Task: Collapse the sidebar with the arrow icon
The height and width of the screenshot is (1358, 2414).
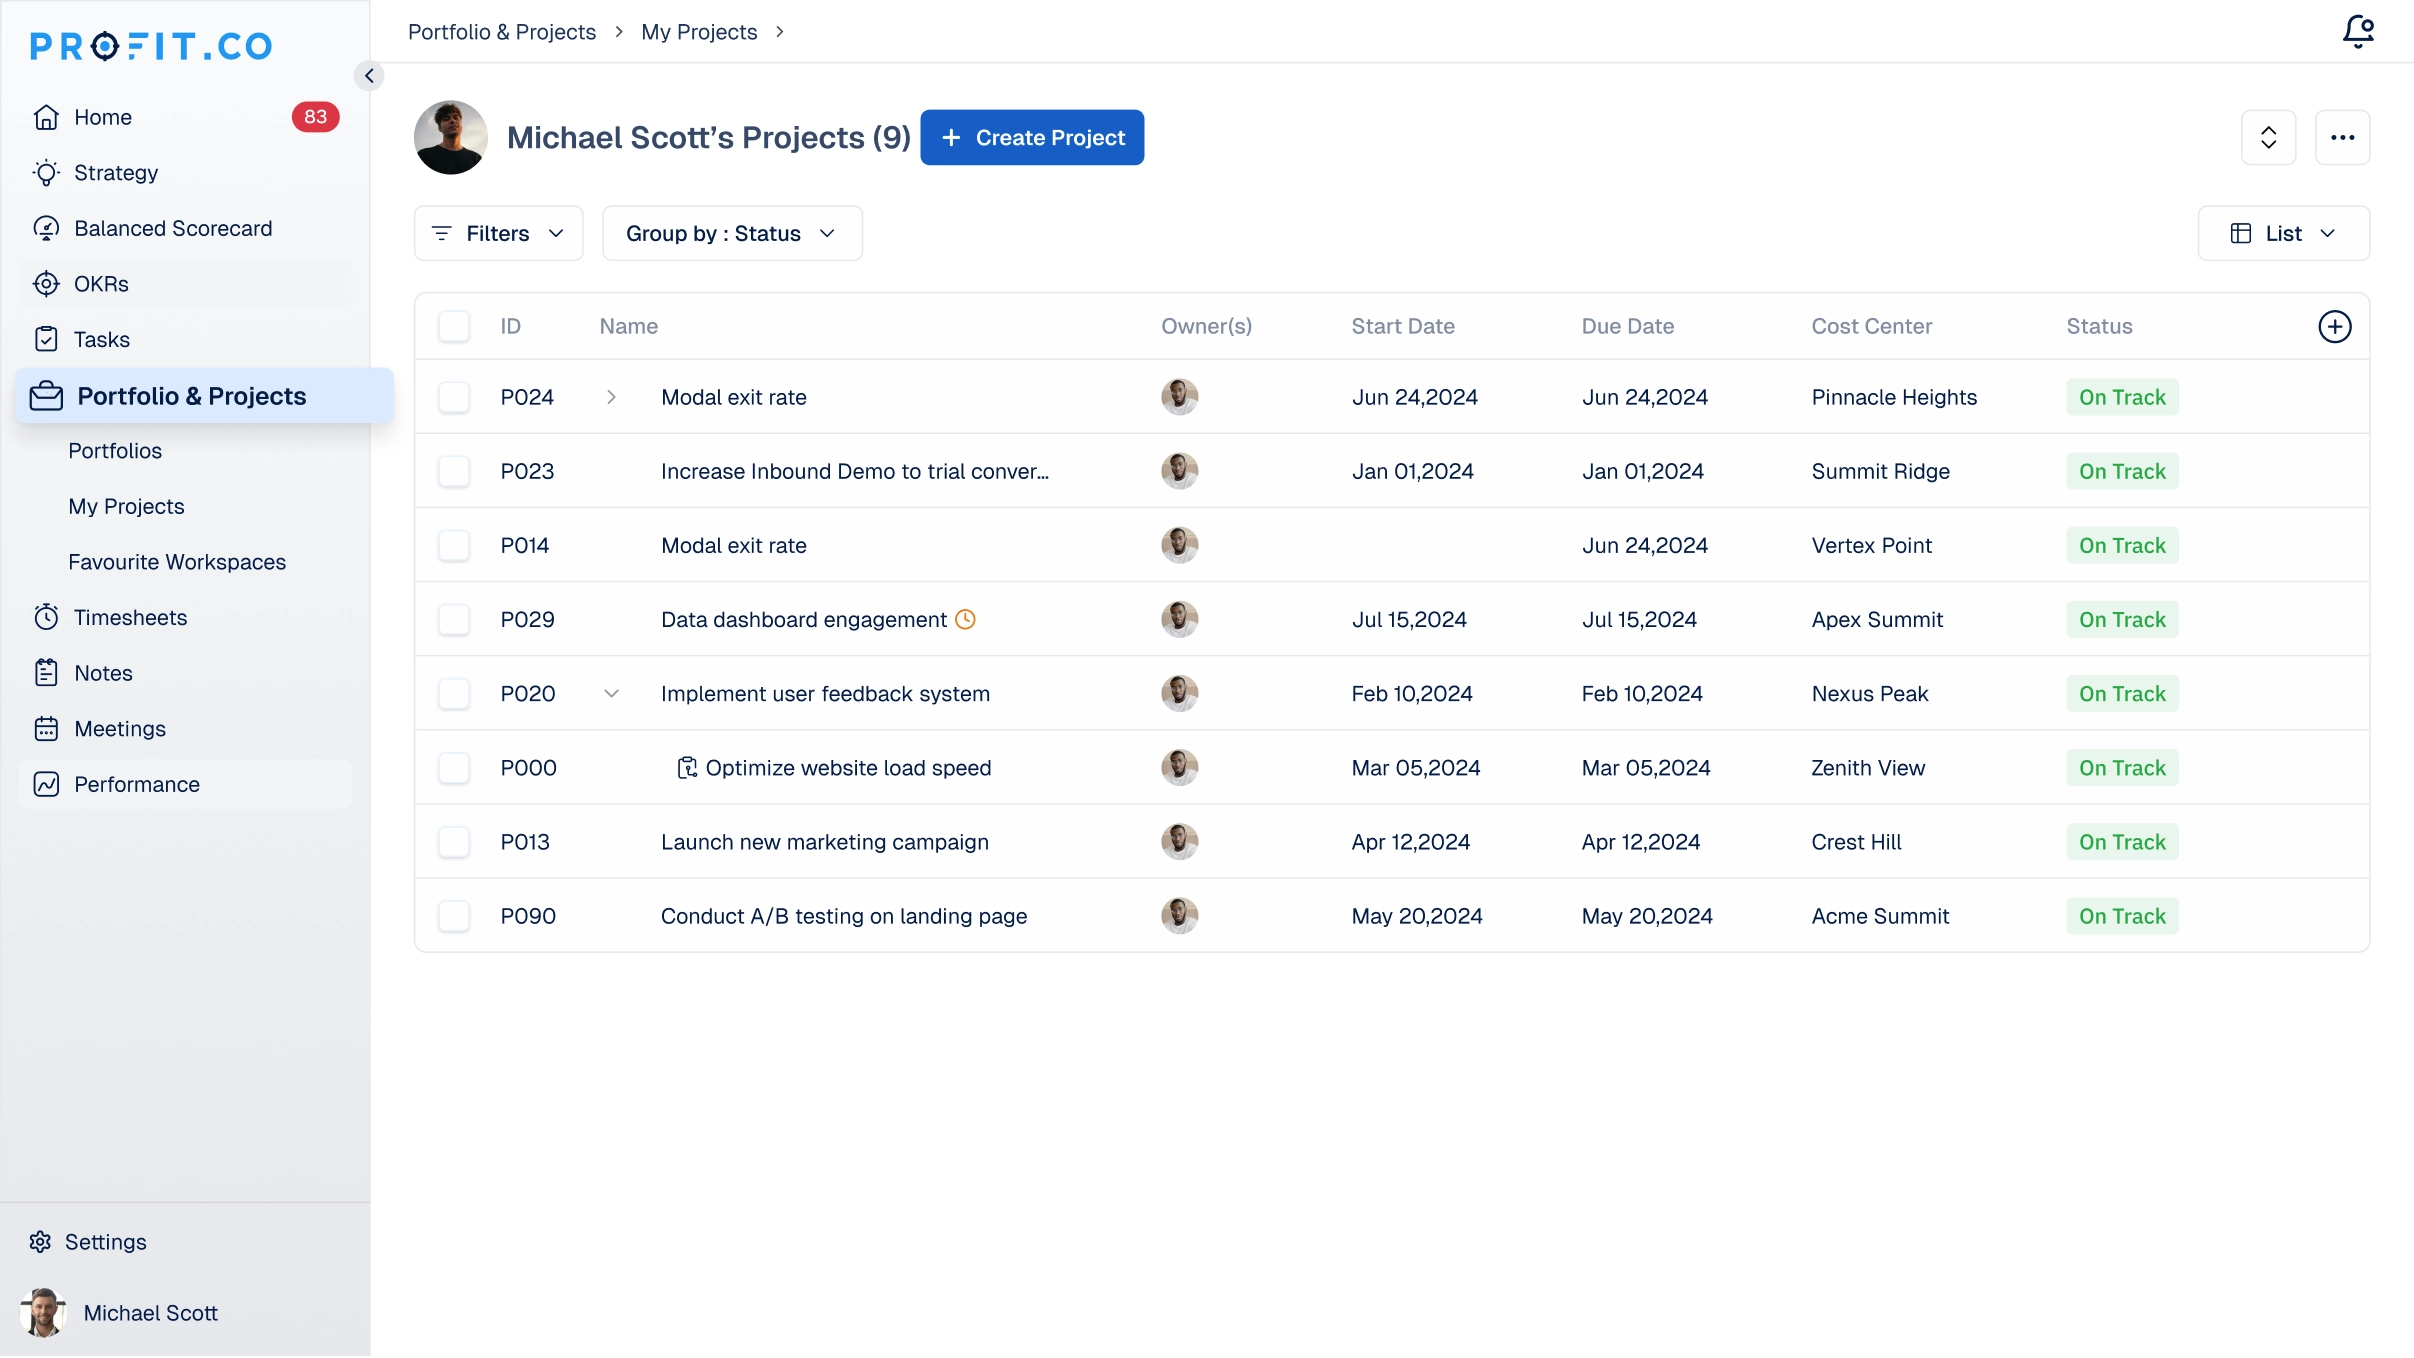Action: (369, 76)
